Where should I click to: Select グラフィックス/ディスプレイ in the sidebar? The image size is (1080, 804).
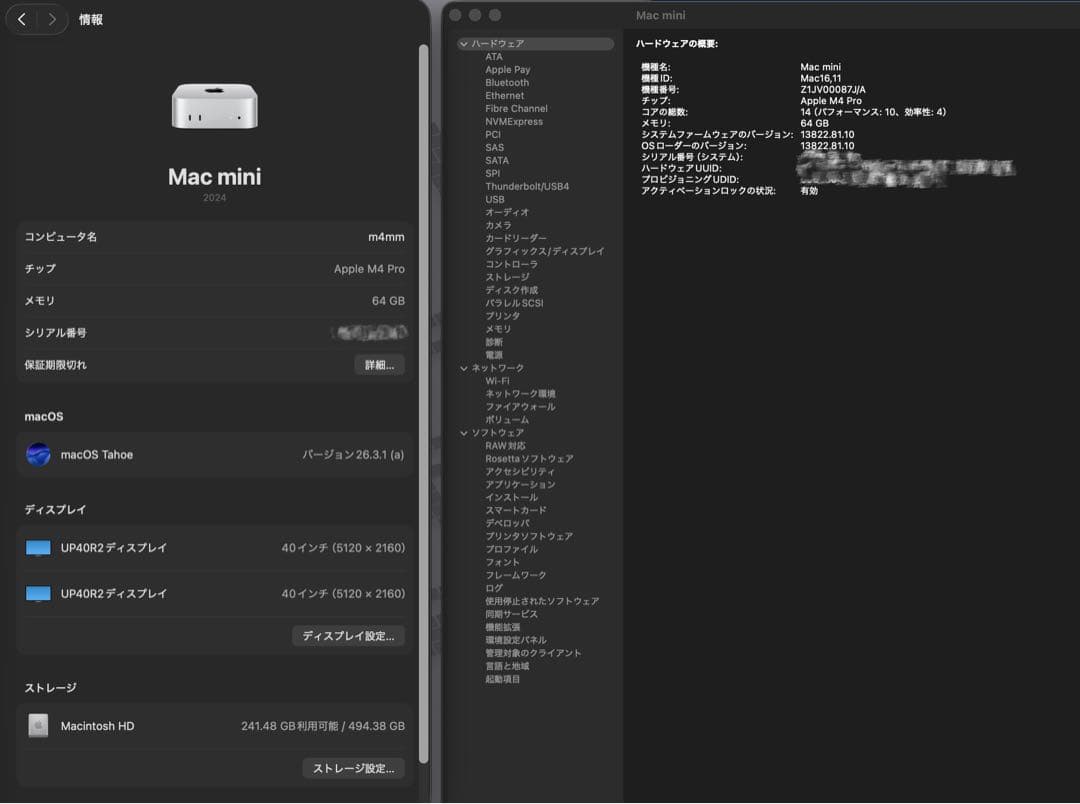click(544, 251)
